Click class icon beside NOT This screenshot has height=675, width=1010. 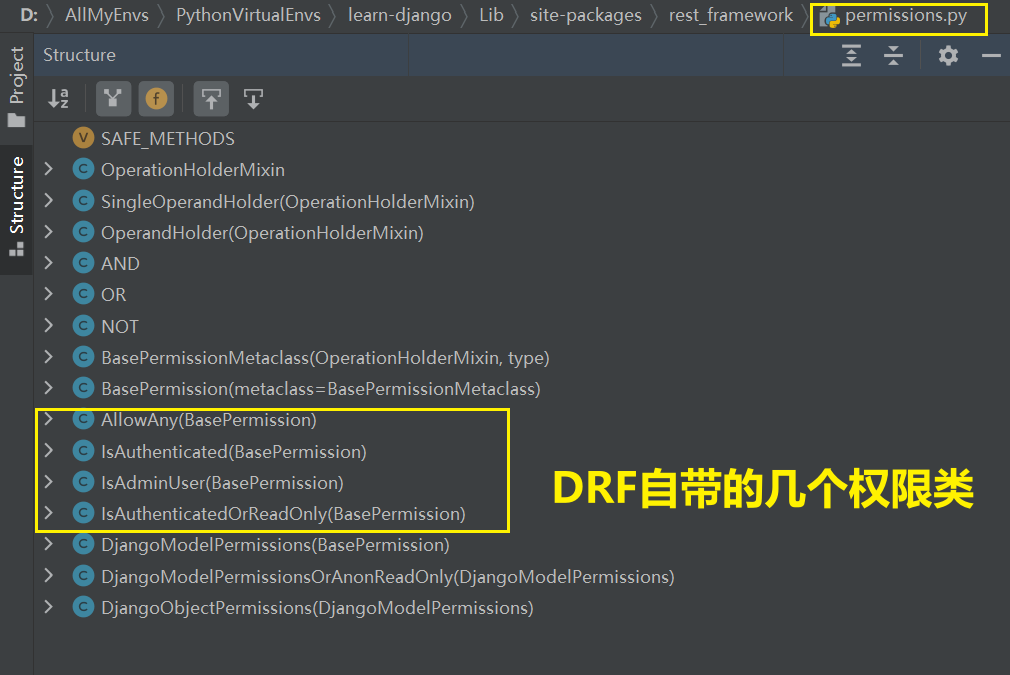(x=83, y=325)
